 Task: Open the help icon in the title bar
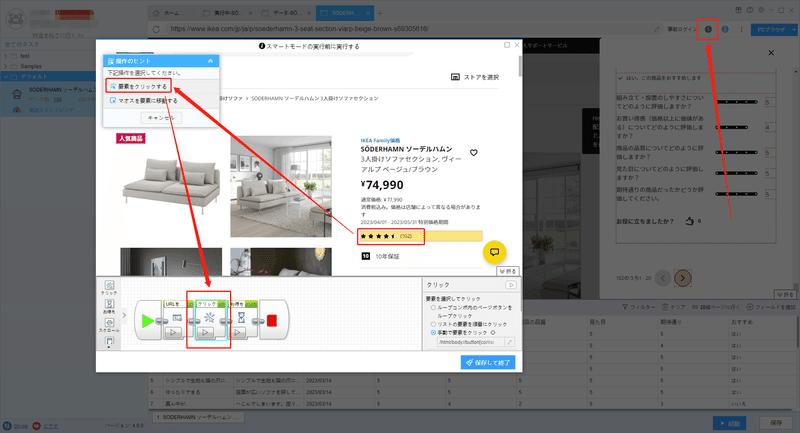pyautogui.click(x=749, y=10)
